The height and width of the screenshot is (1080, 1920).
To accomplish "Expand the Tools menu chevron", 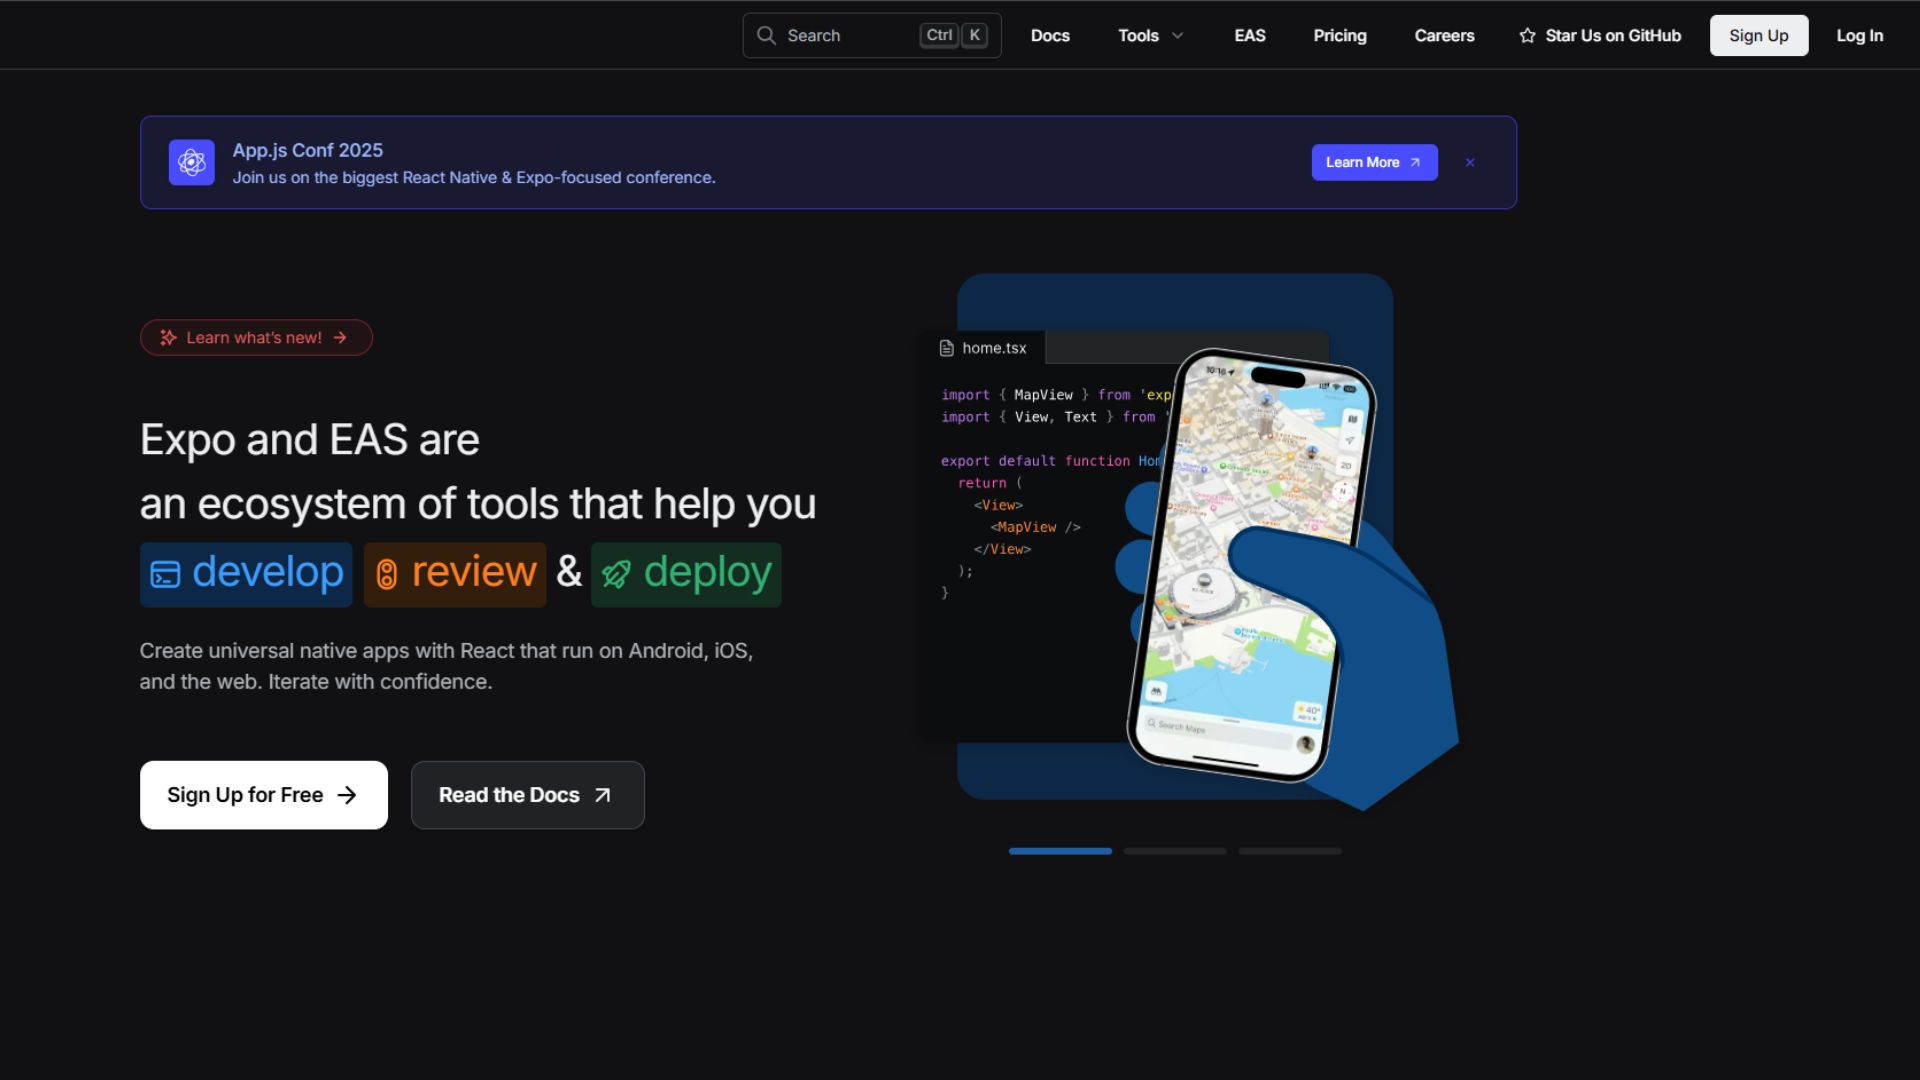I will pyautogui.click(x=1177, y=35).
